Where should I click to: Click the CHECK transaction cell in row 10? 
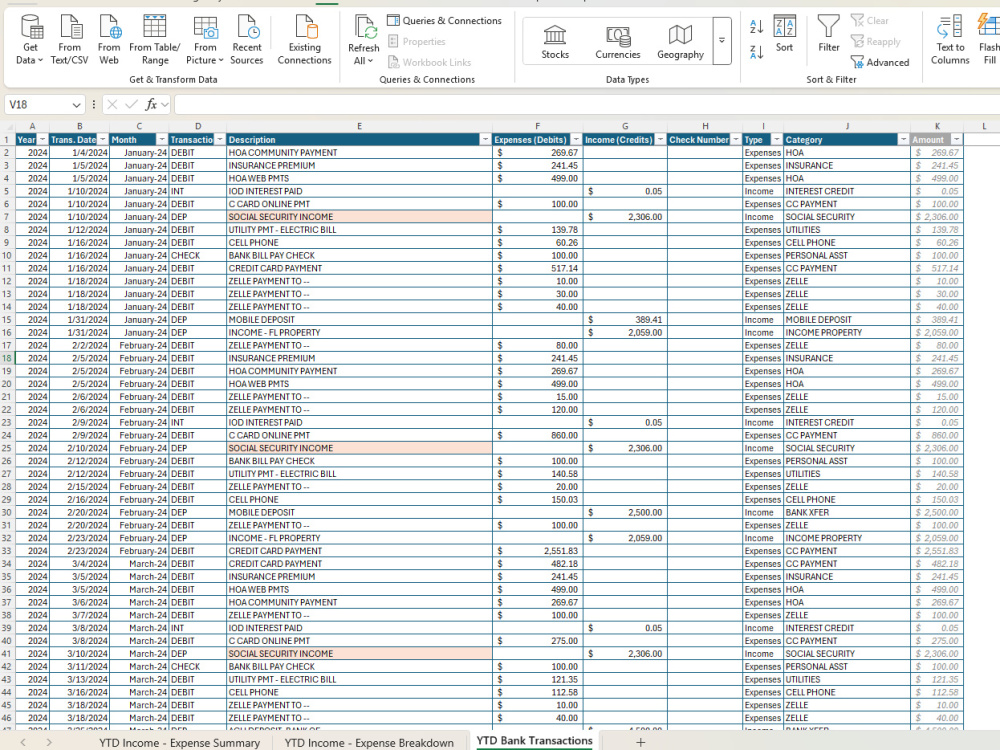click(198, 256)
